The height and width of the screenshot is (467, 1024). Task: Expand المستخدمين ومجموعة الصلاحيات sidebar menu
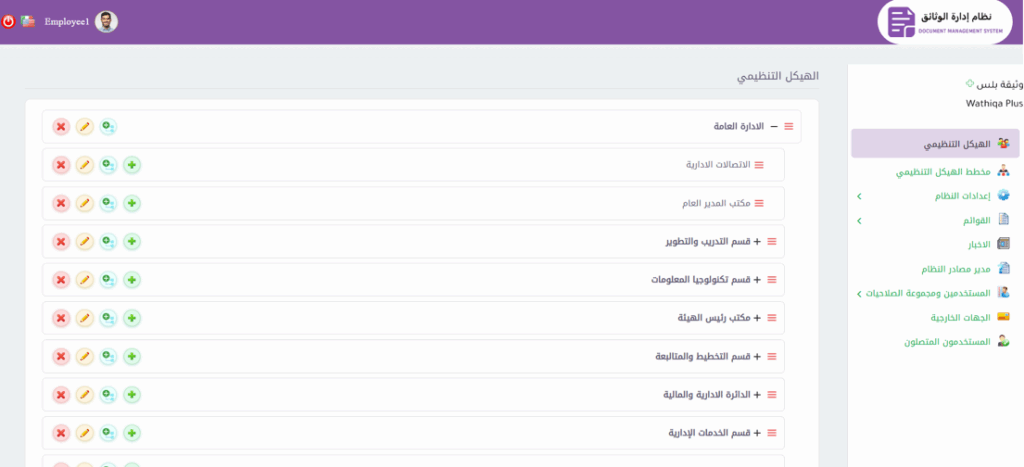859,294
